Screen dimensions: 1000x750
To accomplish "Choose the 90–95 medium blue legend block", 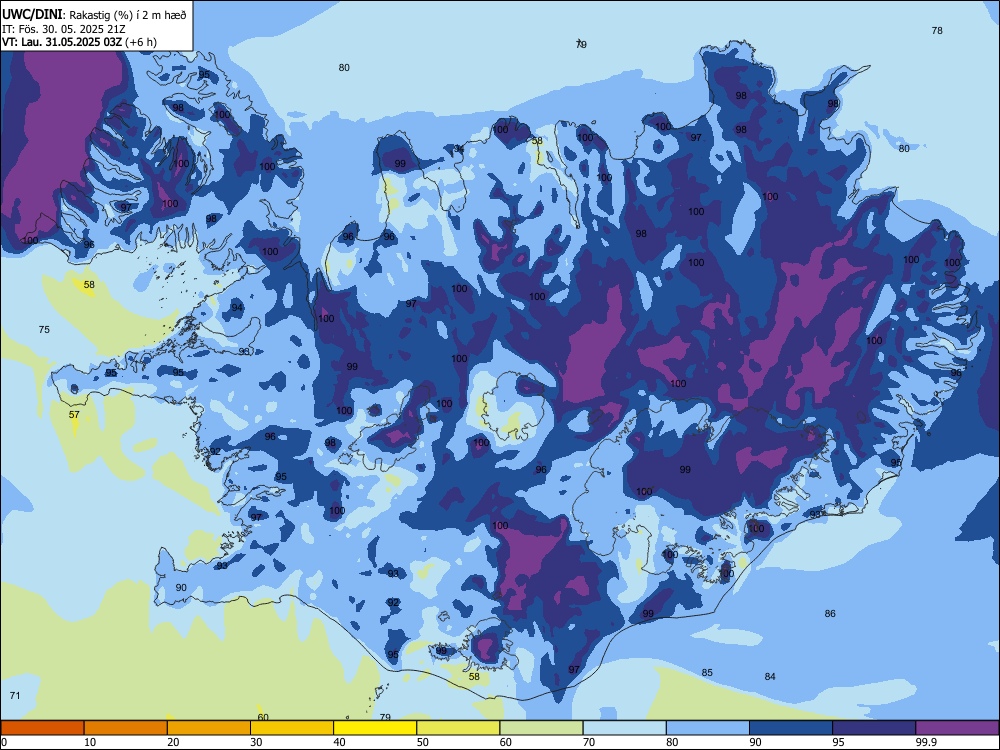I will click(x=791, y=728).
